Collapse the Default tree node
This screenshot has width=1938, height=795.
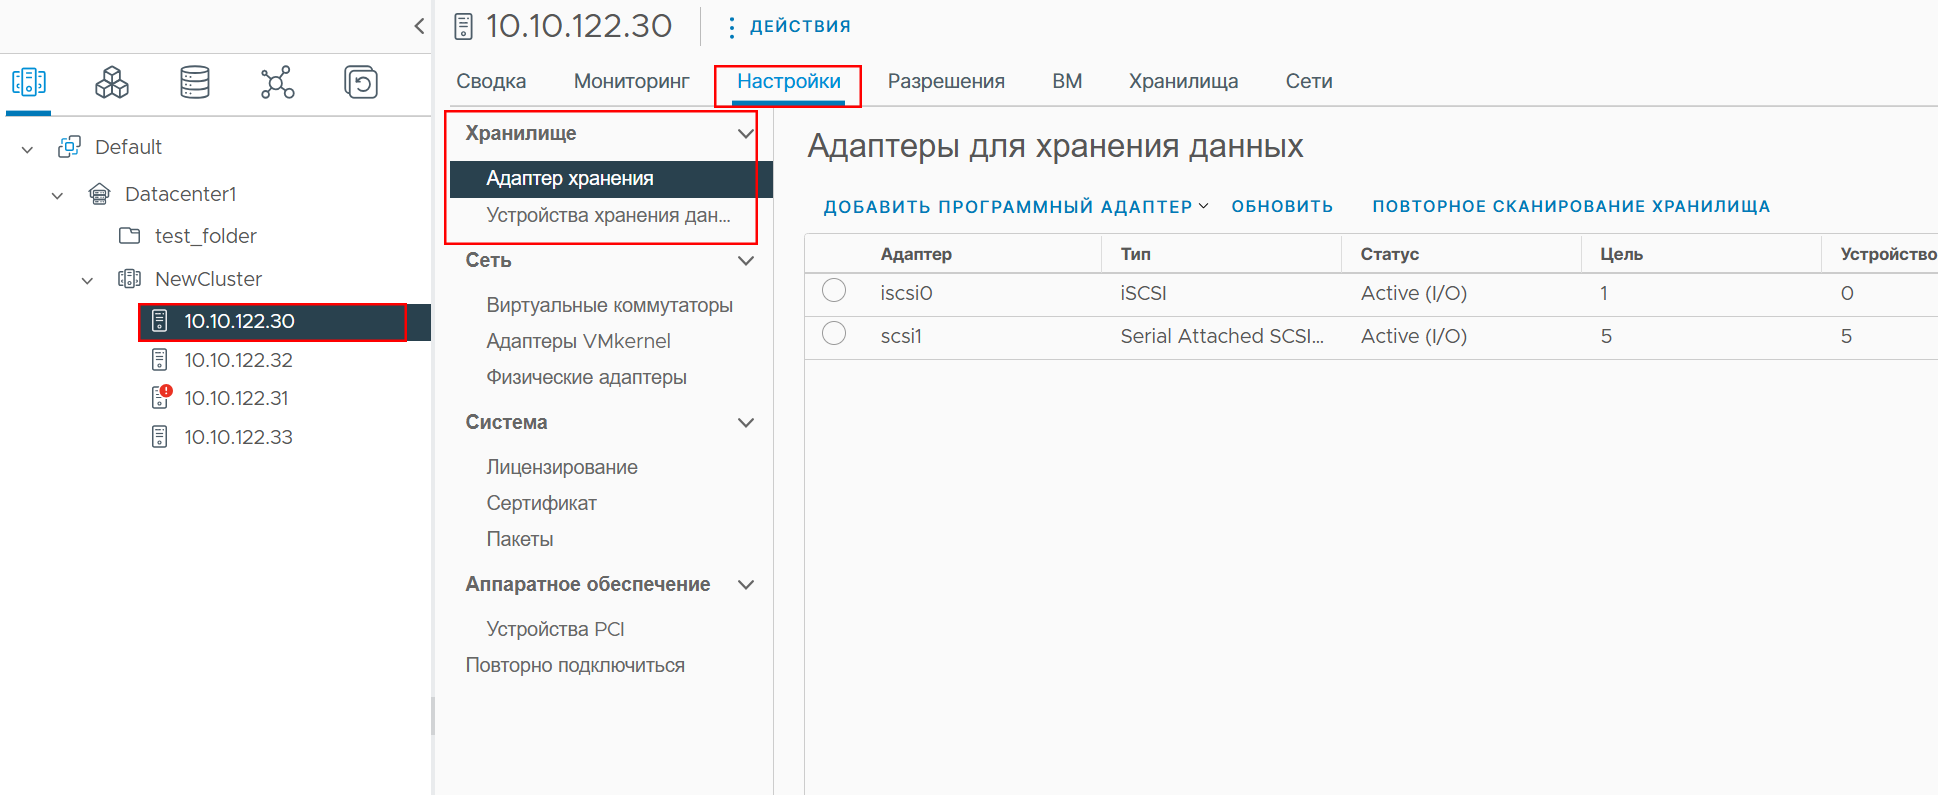click(27, 149)
